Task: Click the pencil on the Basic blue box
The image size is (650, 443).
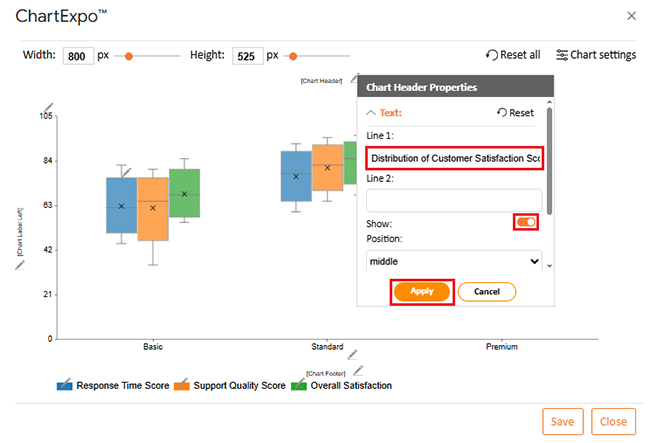Action: click(x=127, y=171)
